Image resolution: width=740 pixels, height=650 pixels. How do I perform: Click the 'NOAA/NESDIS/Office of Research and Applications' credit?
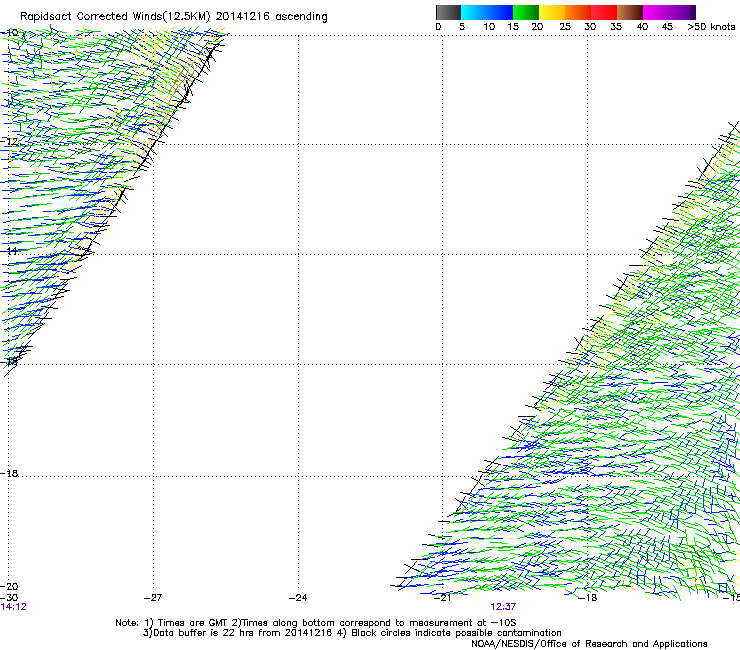click(x=589, y=644)
